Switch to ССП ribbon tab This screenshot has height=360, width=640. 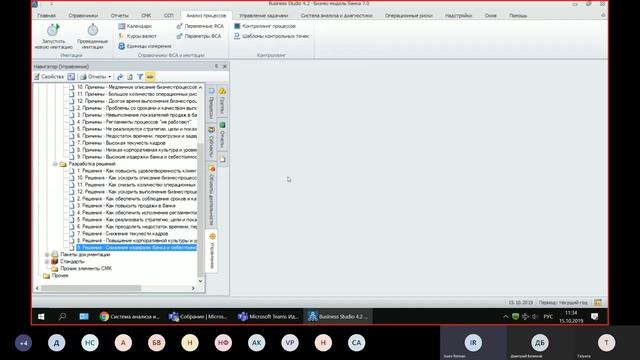click(169, 16)
